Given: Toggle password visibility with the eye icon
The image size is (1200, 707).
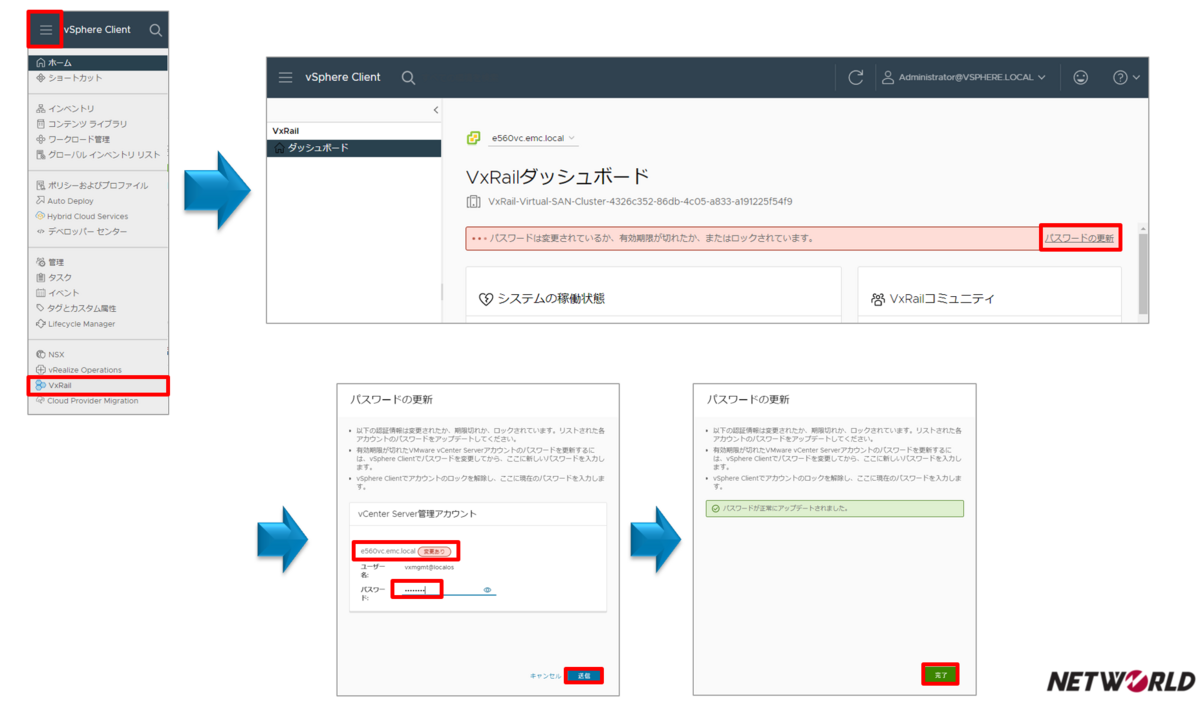Looking at the screenshot, I should pos(488,590).
